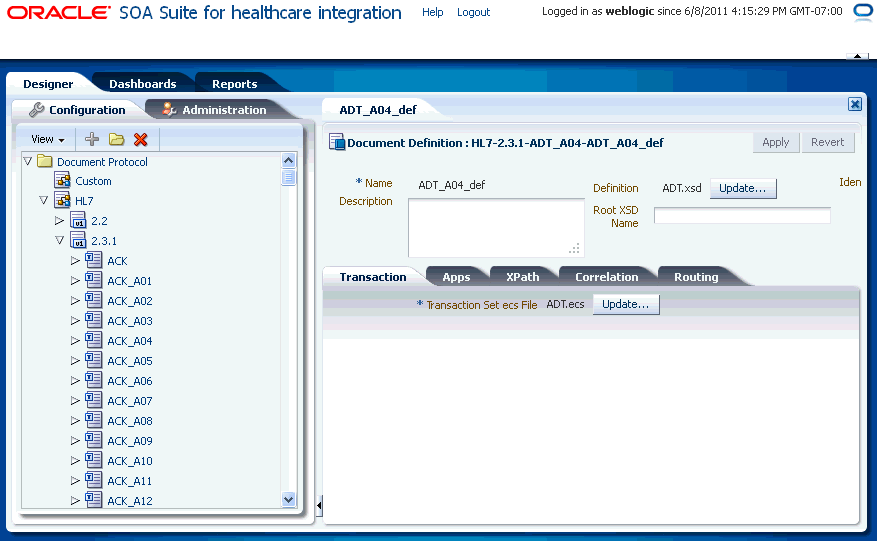Click the ACK_A04 document type icon
The height and width of the screenshot is (541, 877).
coord(93,340)
